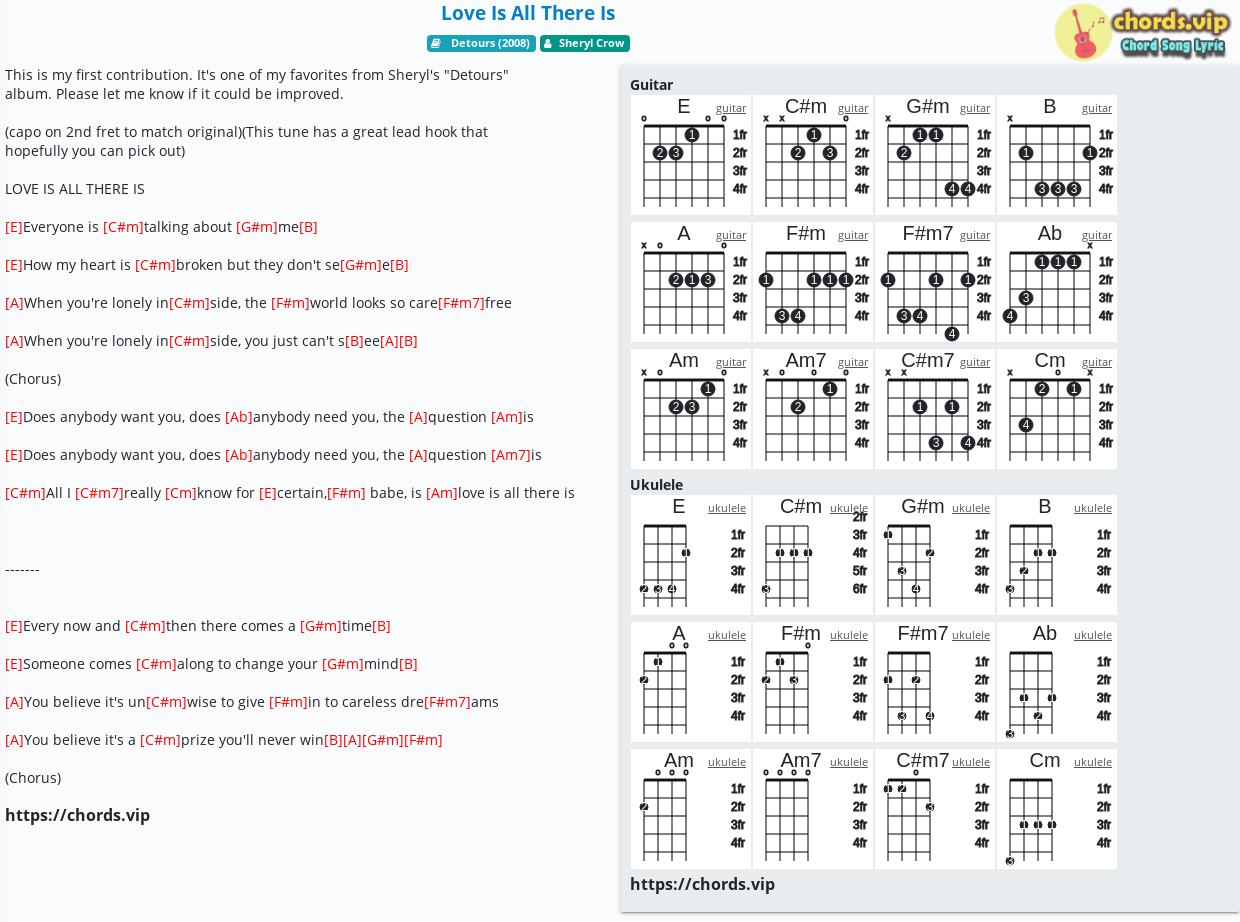Click the chords.vip guitar logo
Screen dimensions: 1240x922
pos(1141,32)
